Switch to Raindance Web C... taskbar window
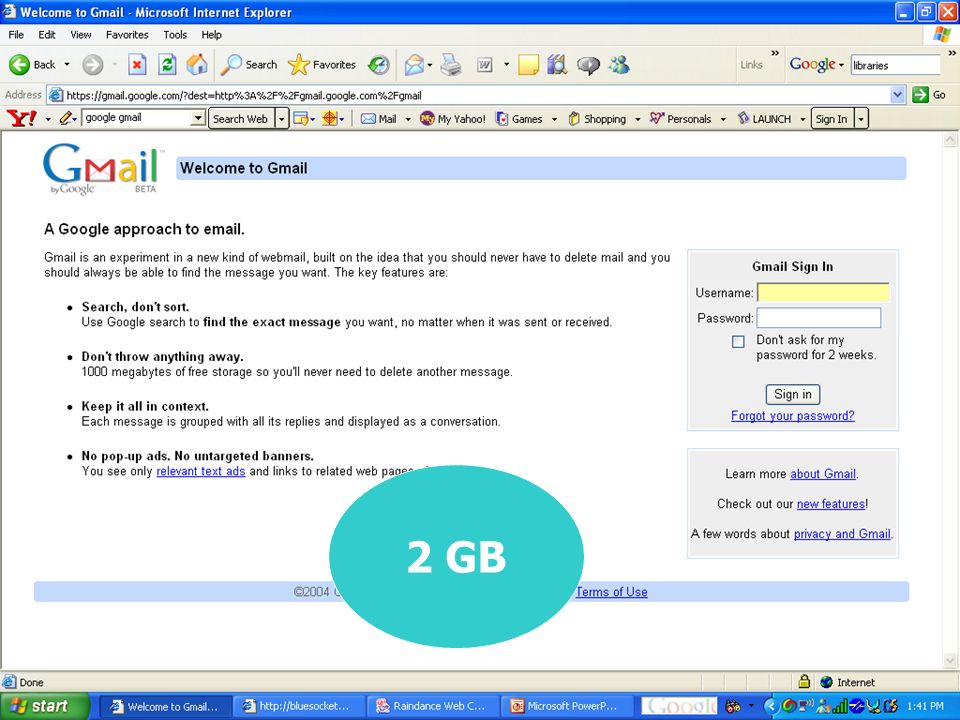960x720 pixels. pos(433,706)
